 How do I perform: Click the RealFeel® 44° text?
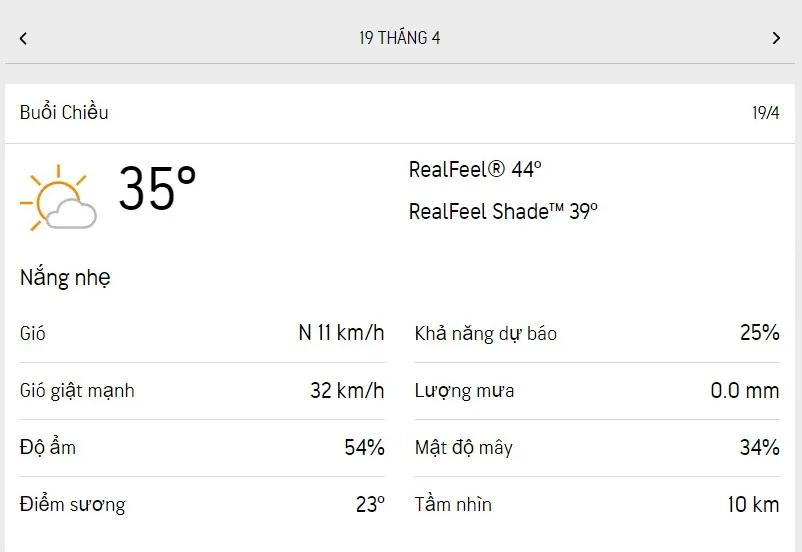[475, 170]
